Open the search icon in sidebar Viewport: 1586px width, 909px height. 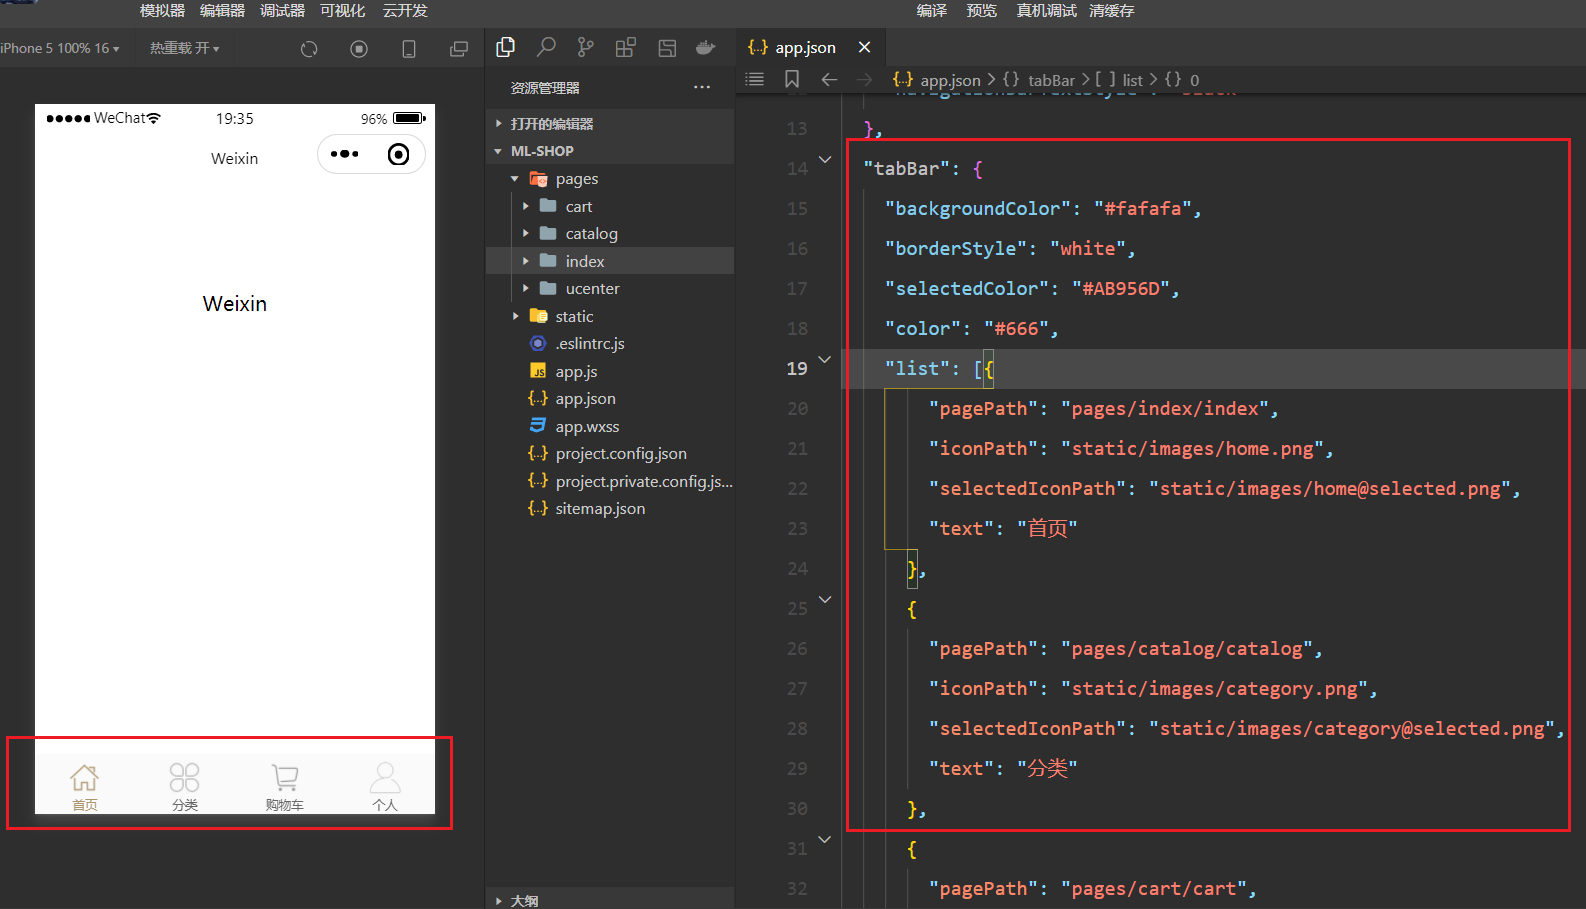coord(546,47)
